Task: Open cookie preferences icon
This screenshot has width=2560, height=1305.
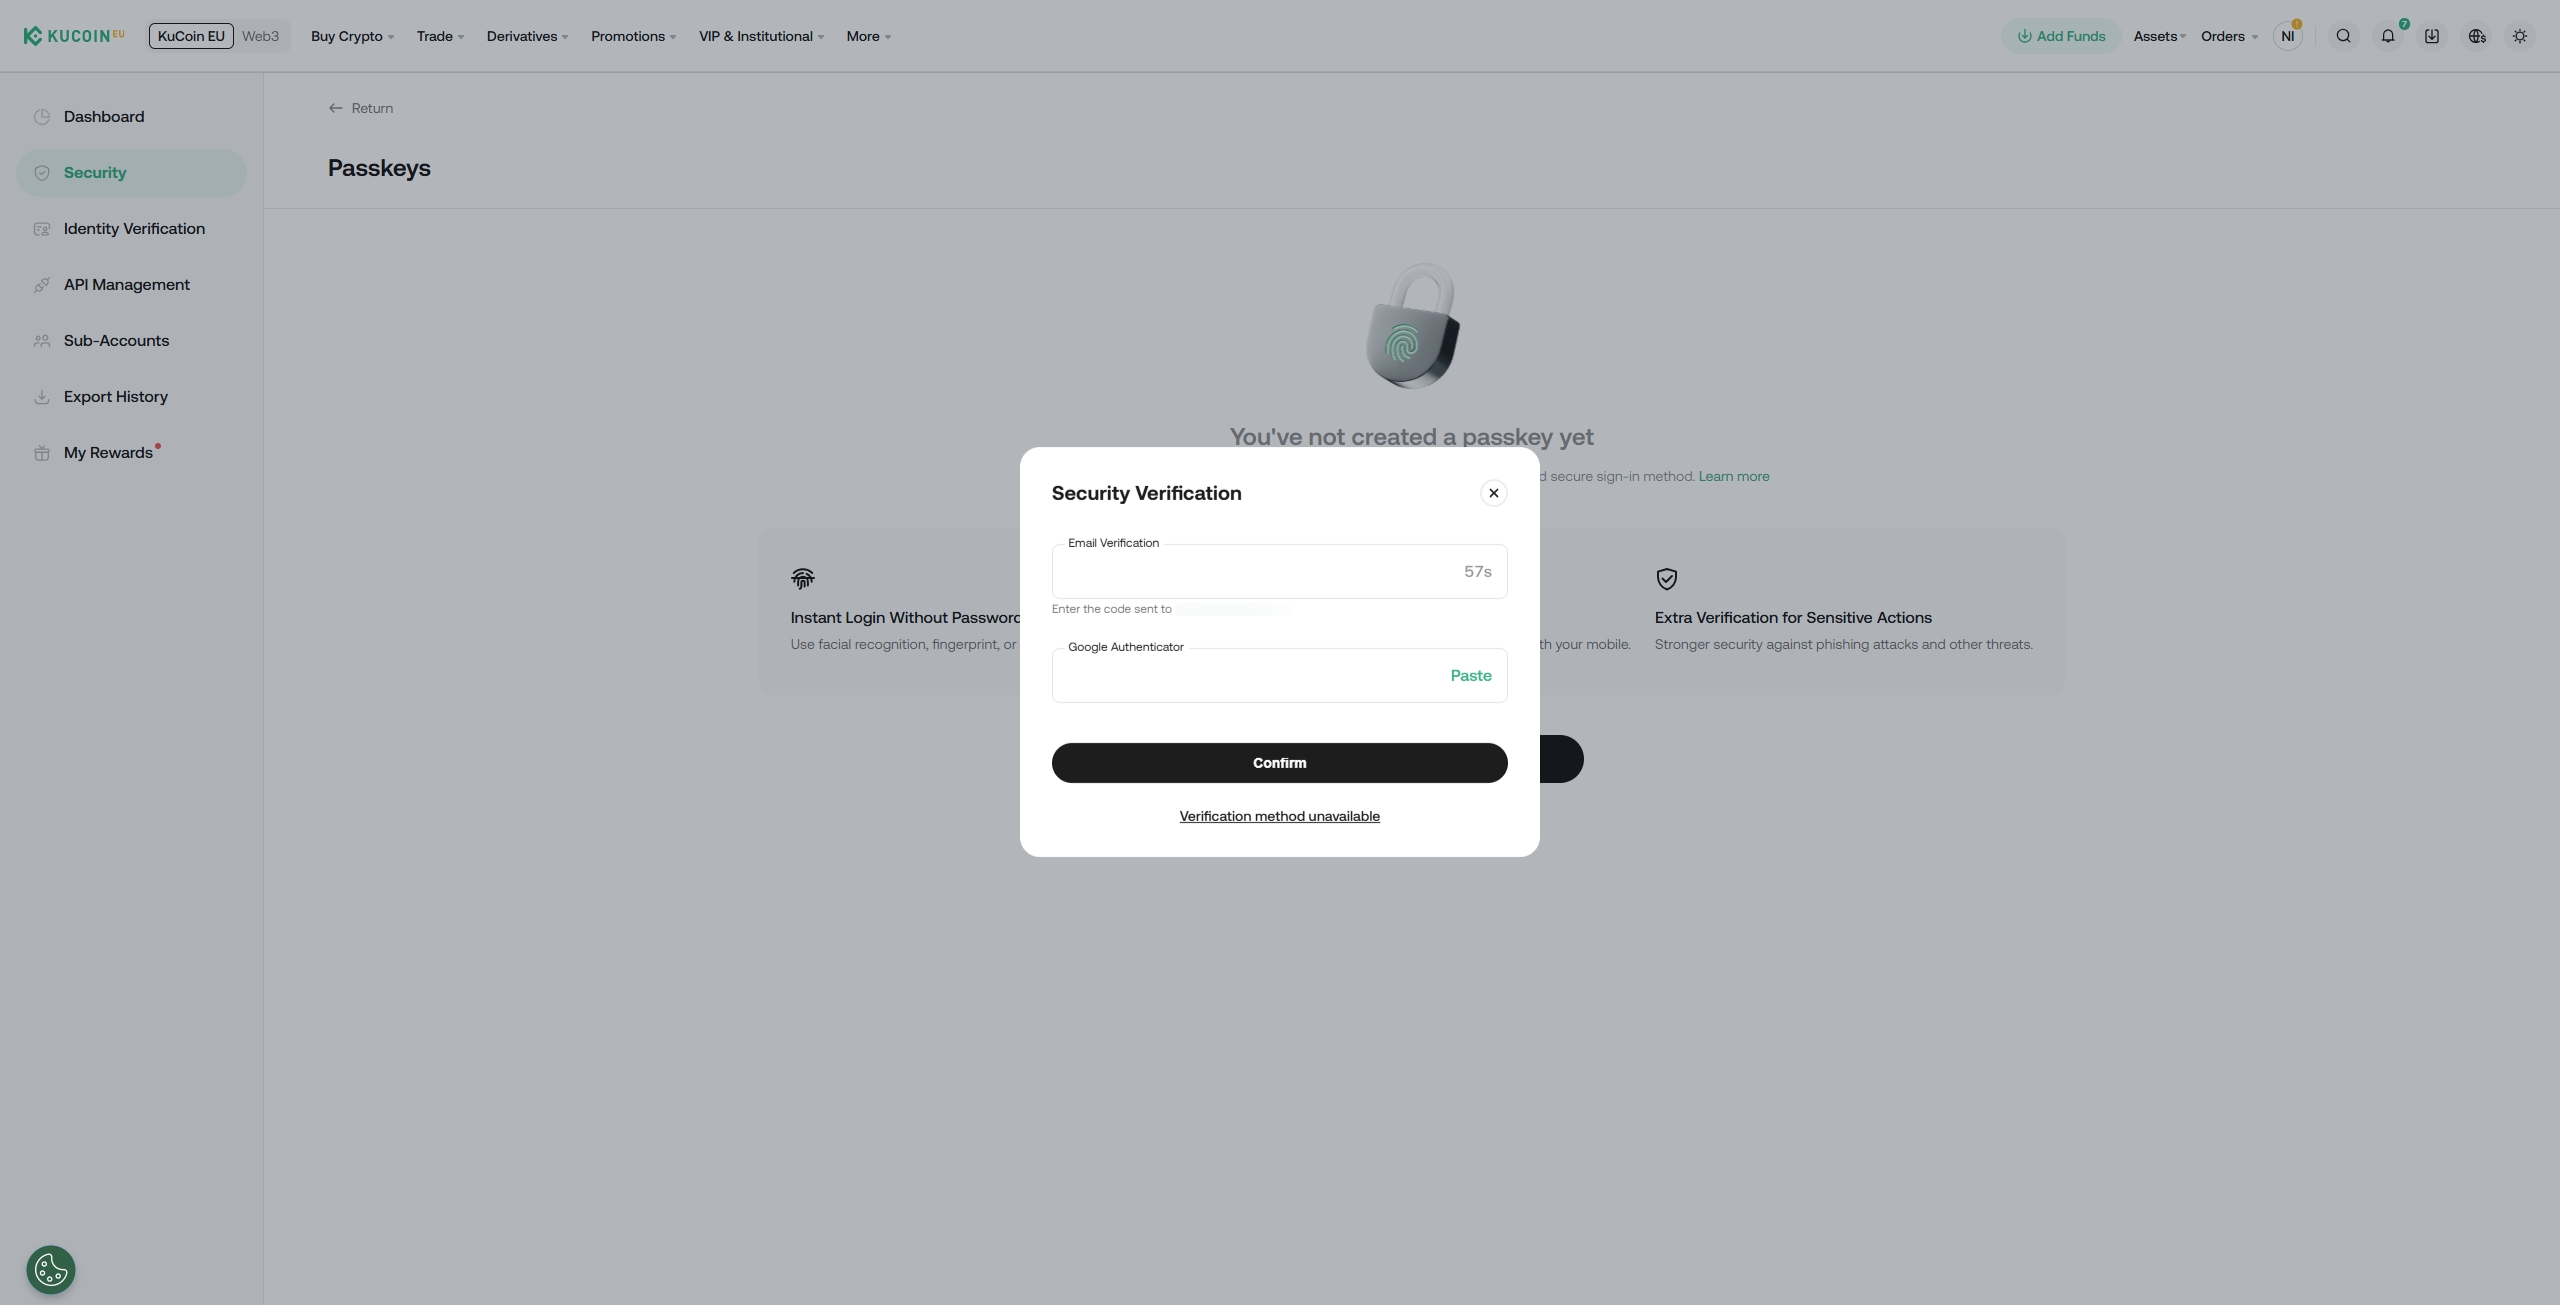Action: 51,1270
